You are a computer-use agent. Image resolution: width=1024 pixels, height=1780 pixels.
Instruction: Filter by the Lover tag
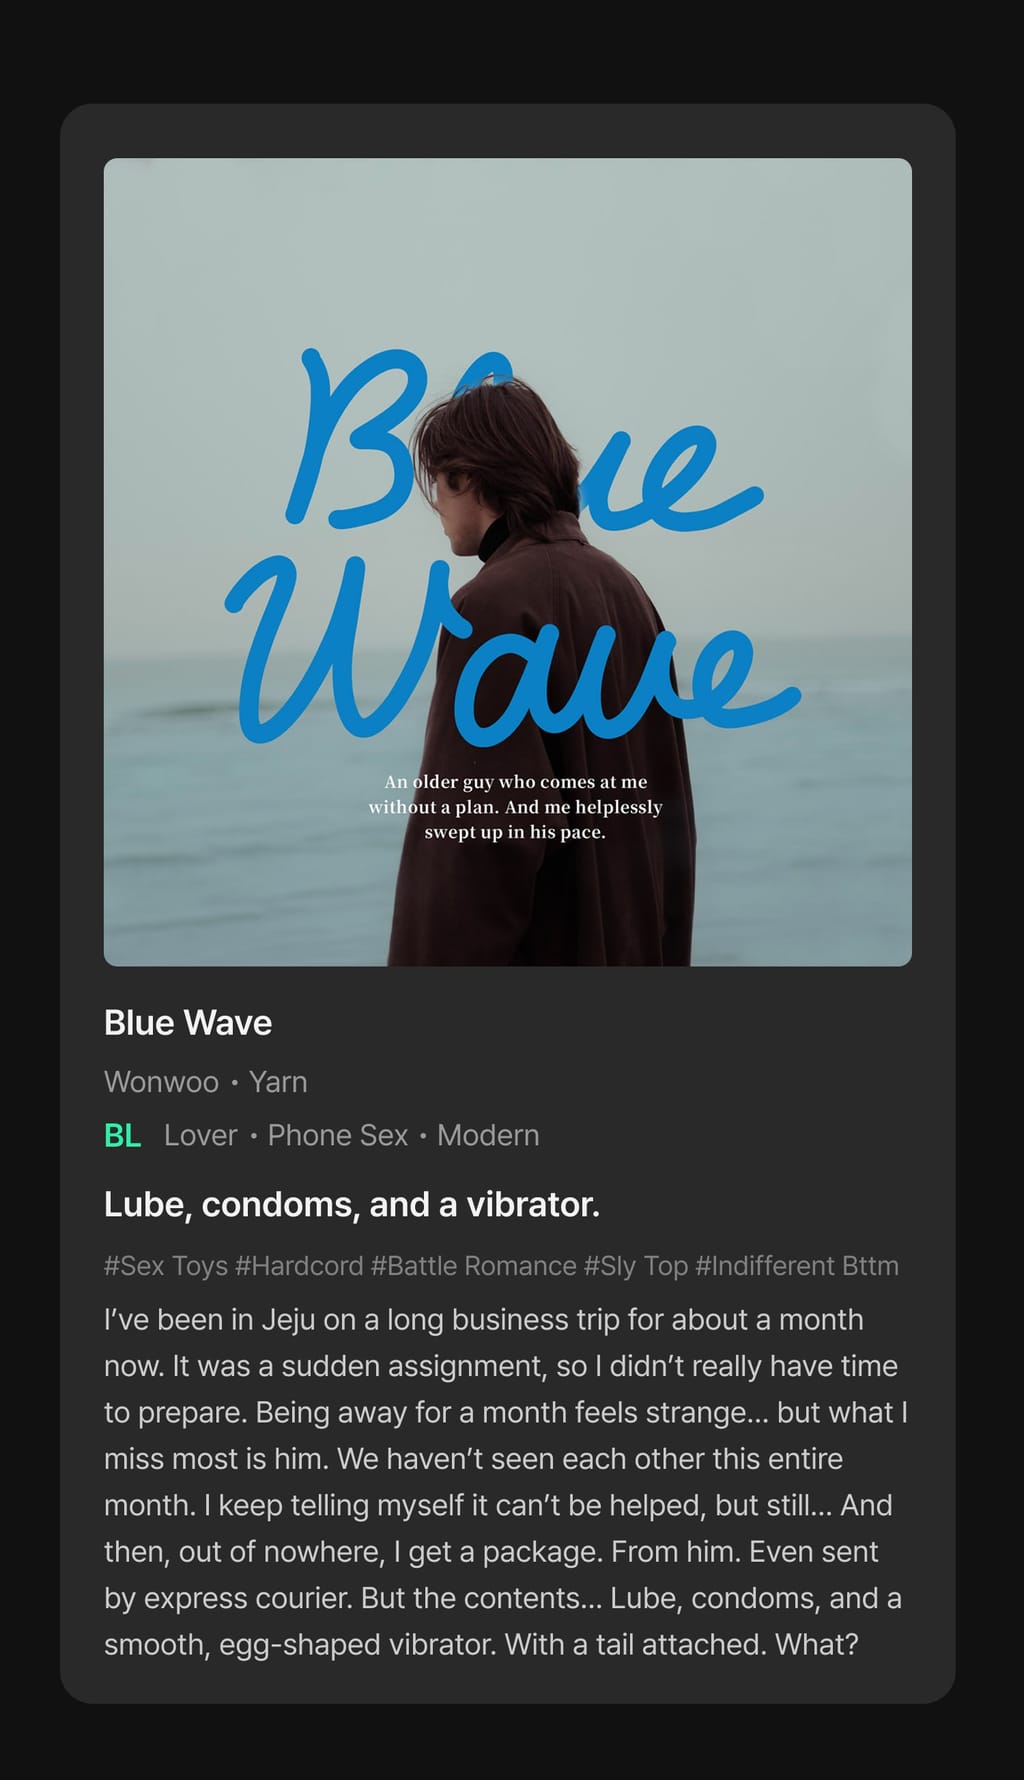(201, 1136)
